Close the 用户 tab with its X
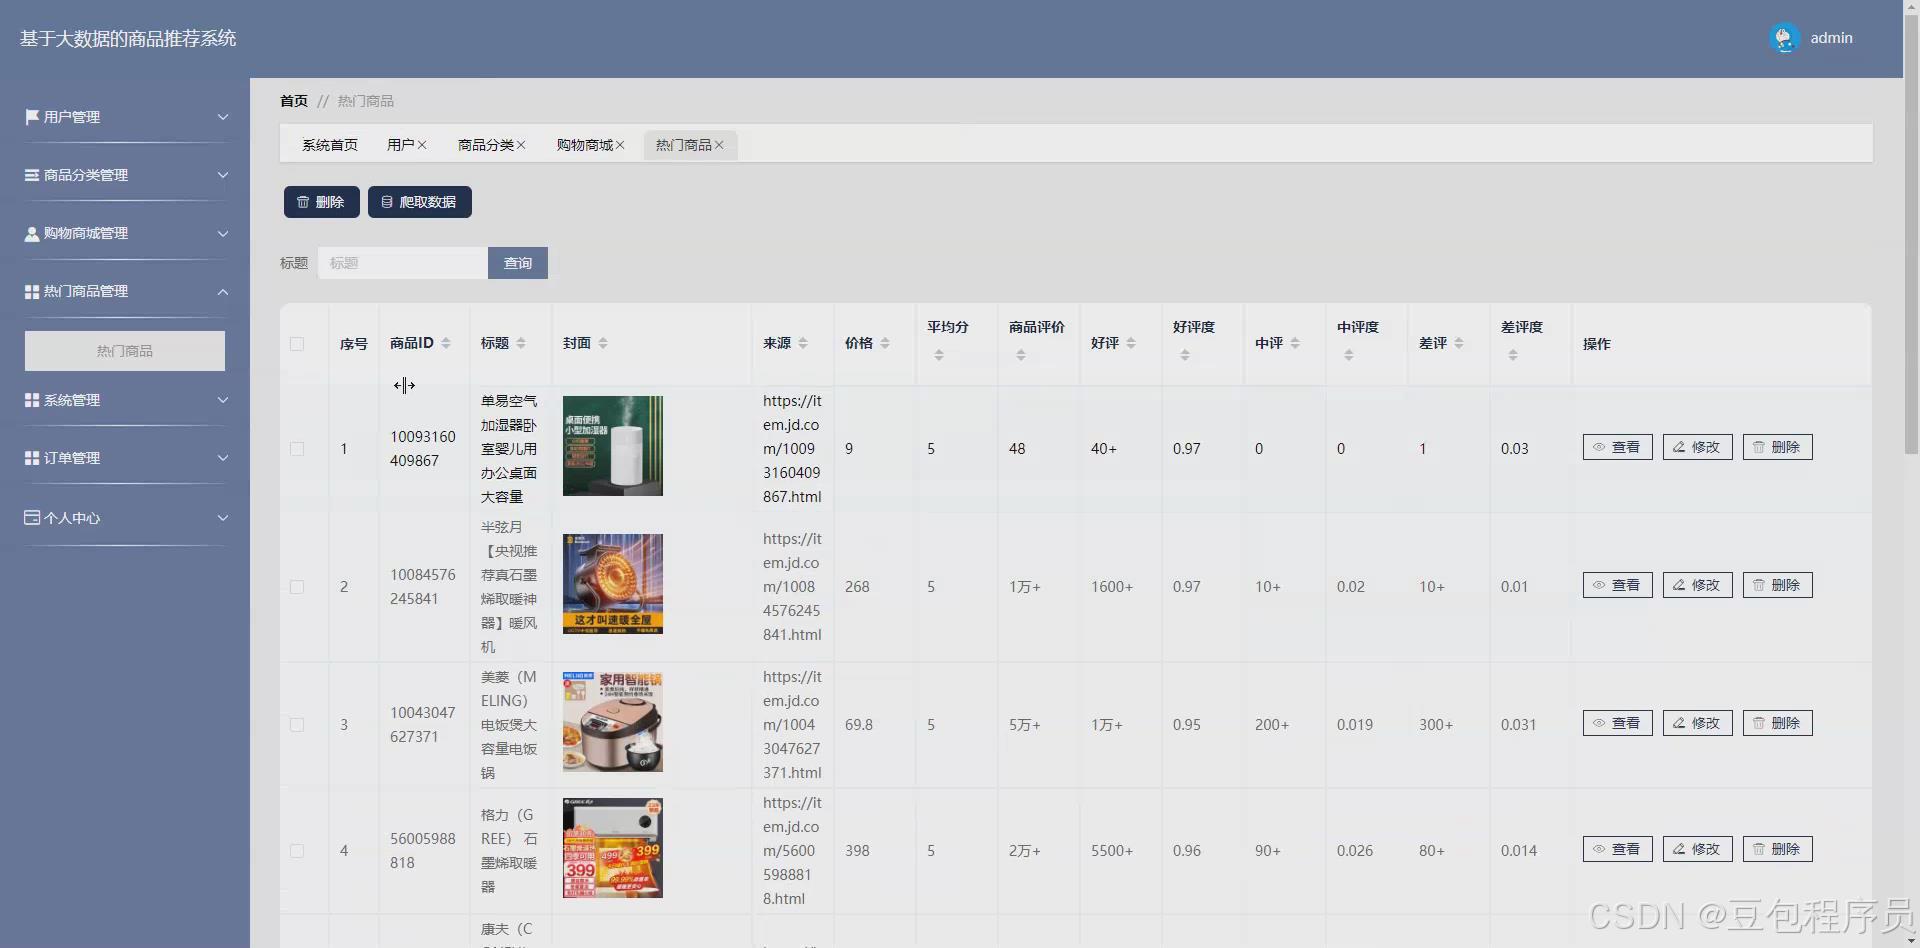The image size is (1920, 948). click(x=422, y=145)
